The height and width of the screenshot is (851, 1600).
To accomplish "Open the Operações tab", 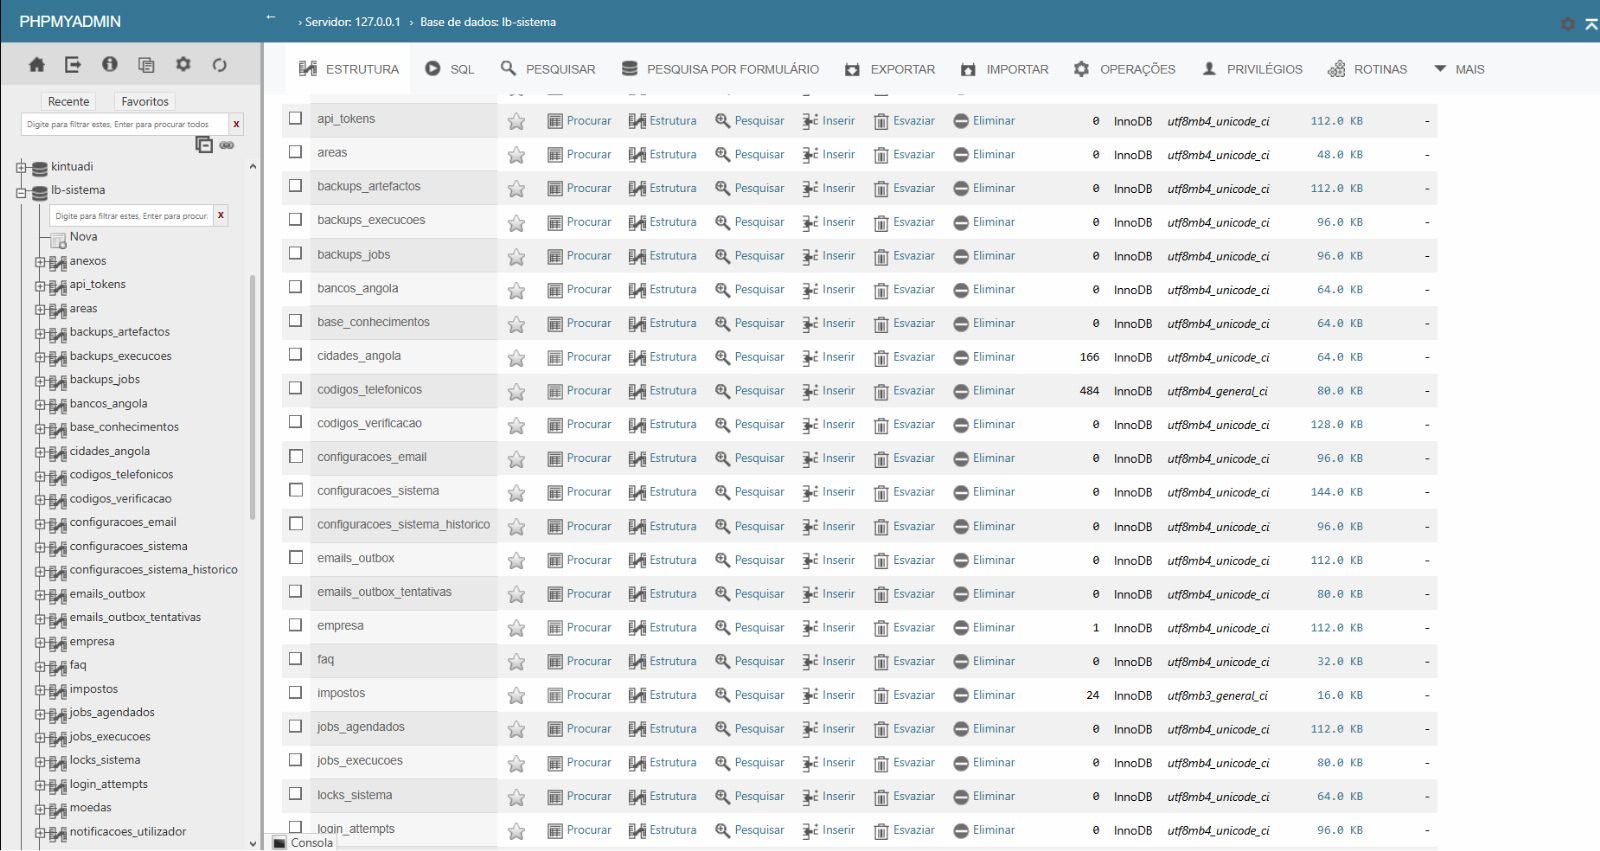I will (x=1125, y=69).
